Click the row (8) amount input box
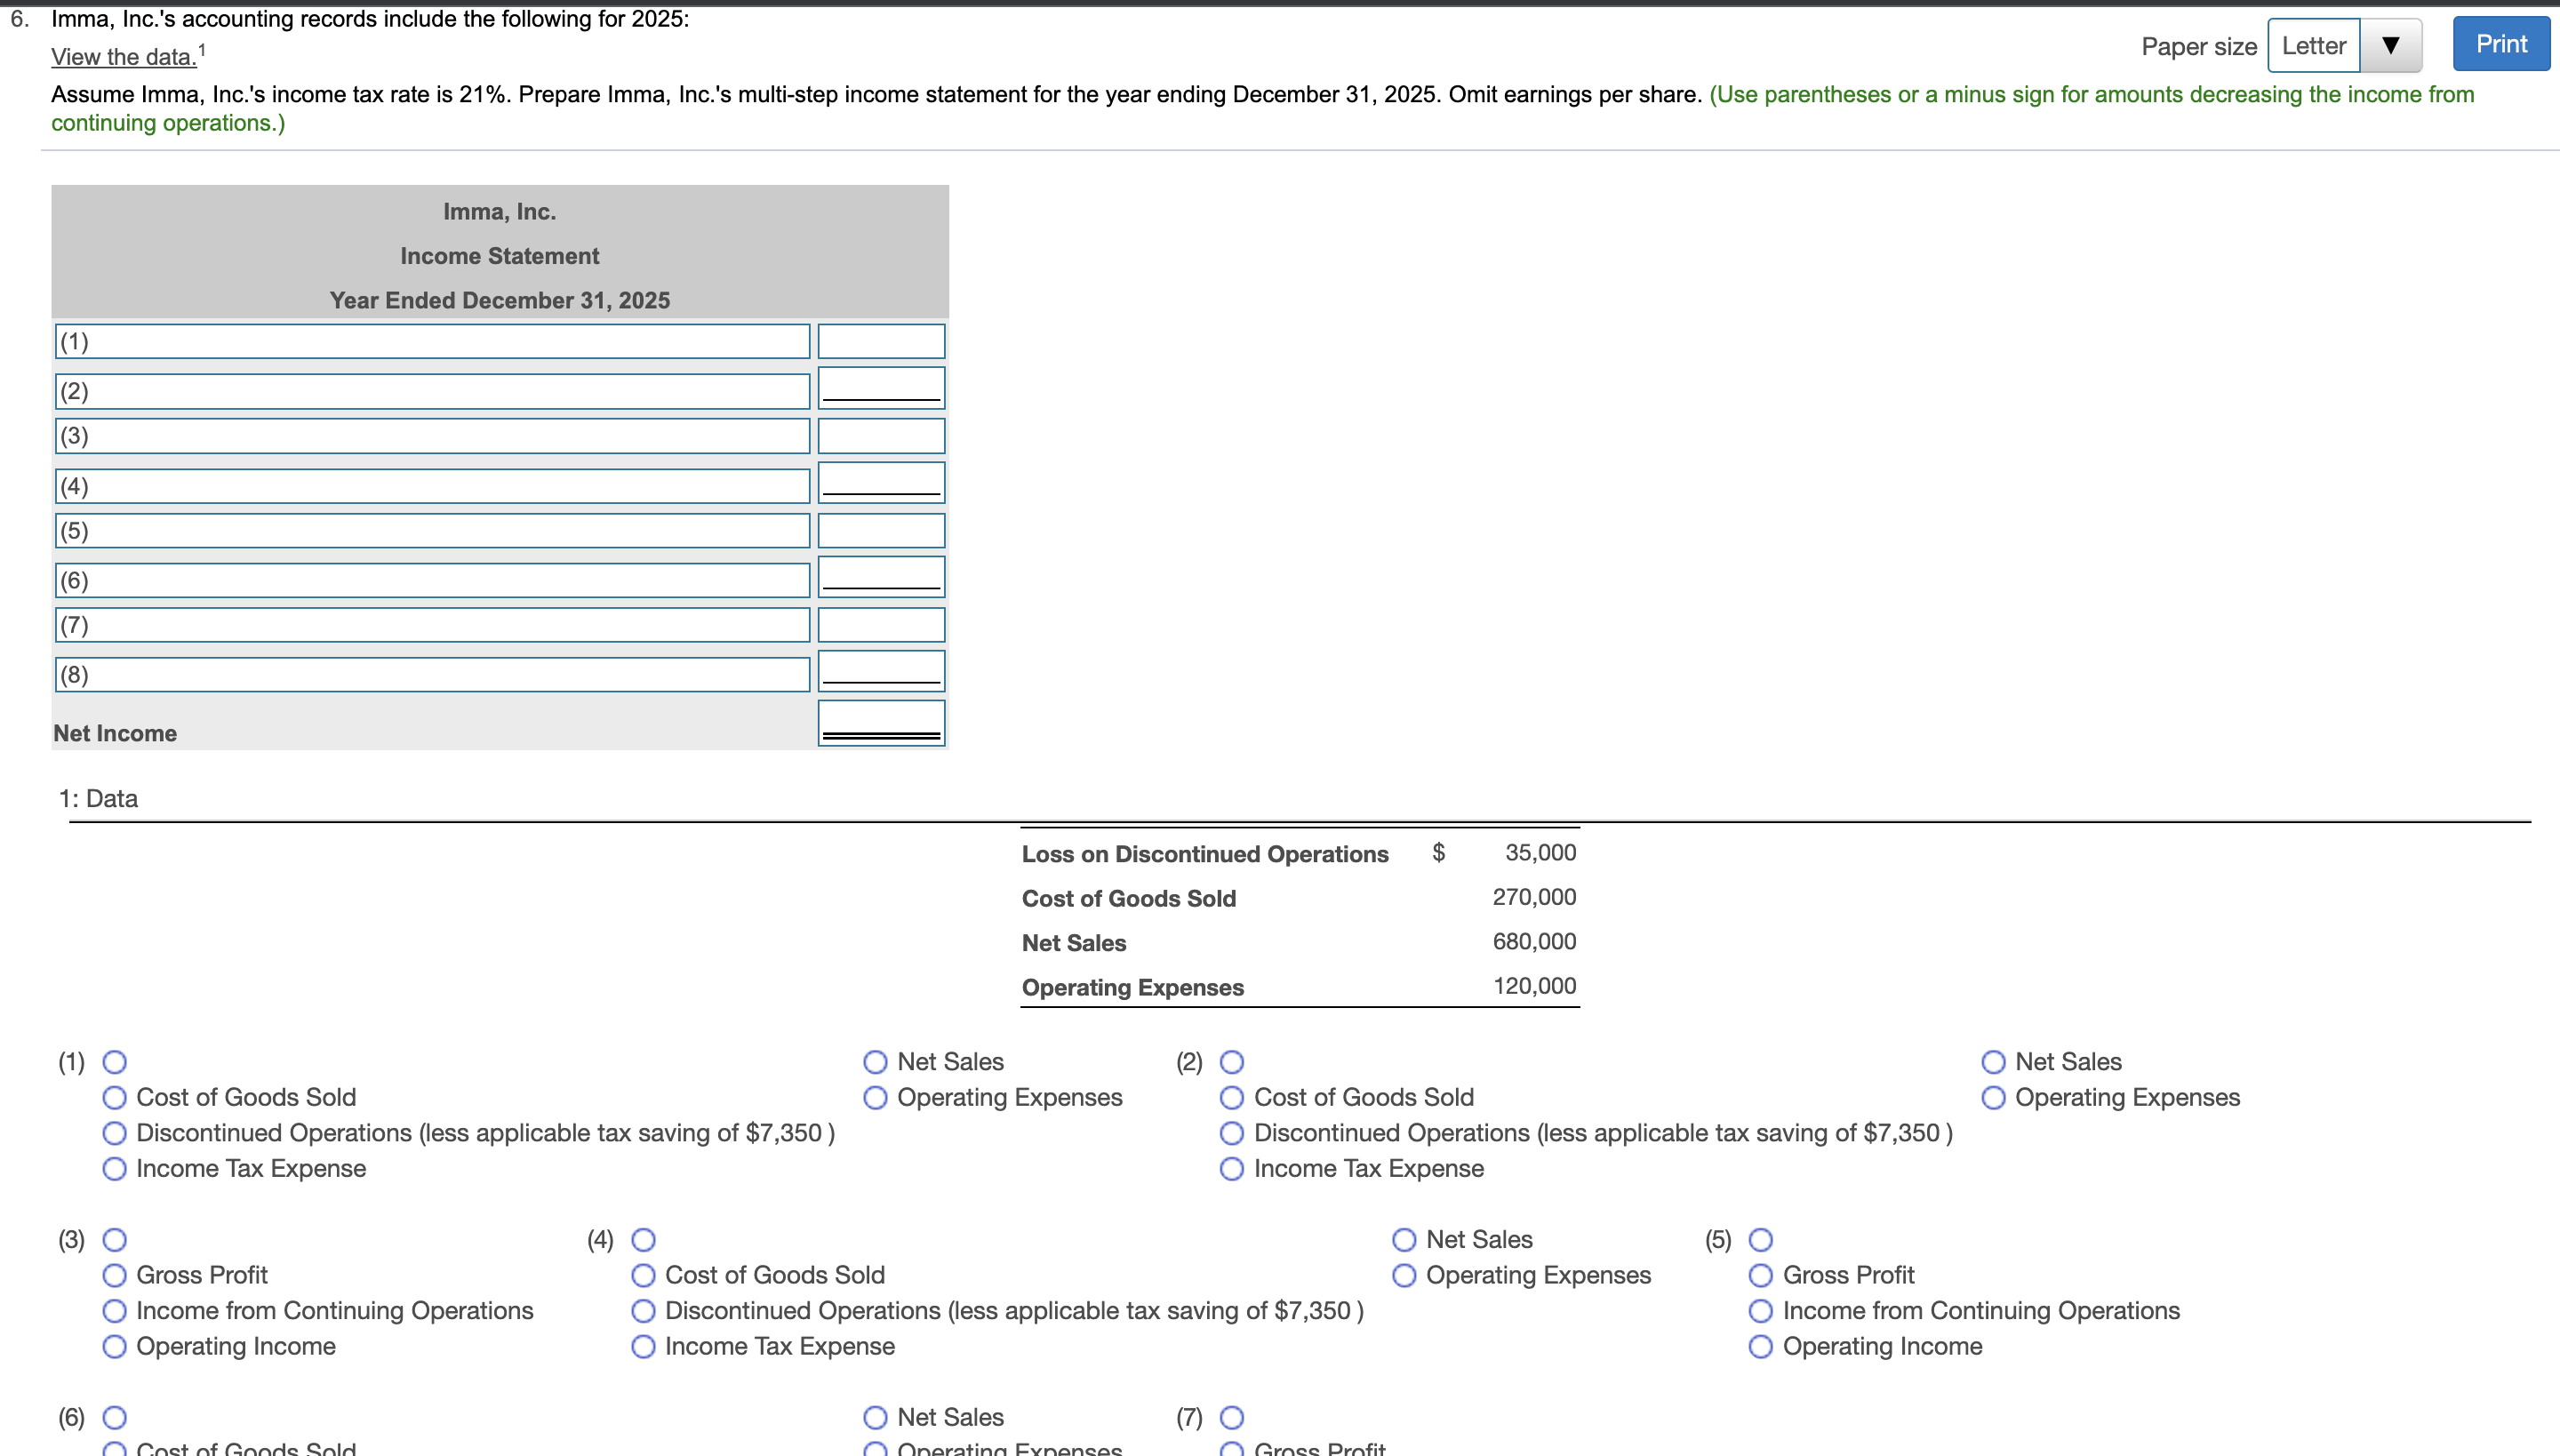This screenshot has width=2560, height=1456. (x=881, y=670)
